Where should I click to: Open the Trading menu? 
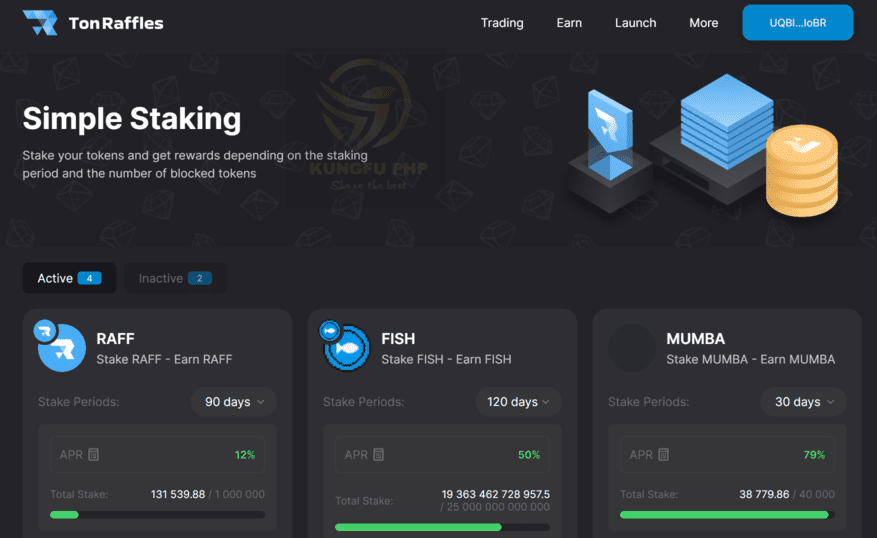point(502,23)
